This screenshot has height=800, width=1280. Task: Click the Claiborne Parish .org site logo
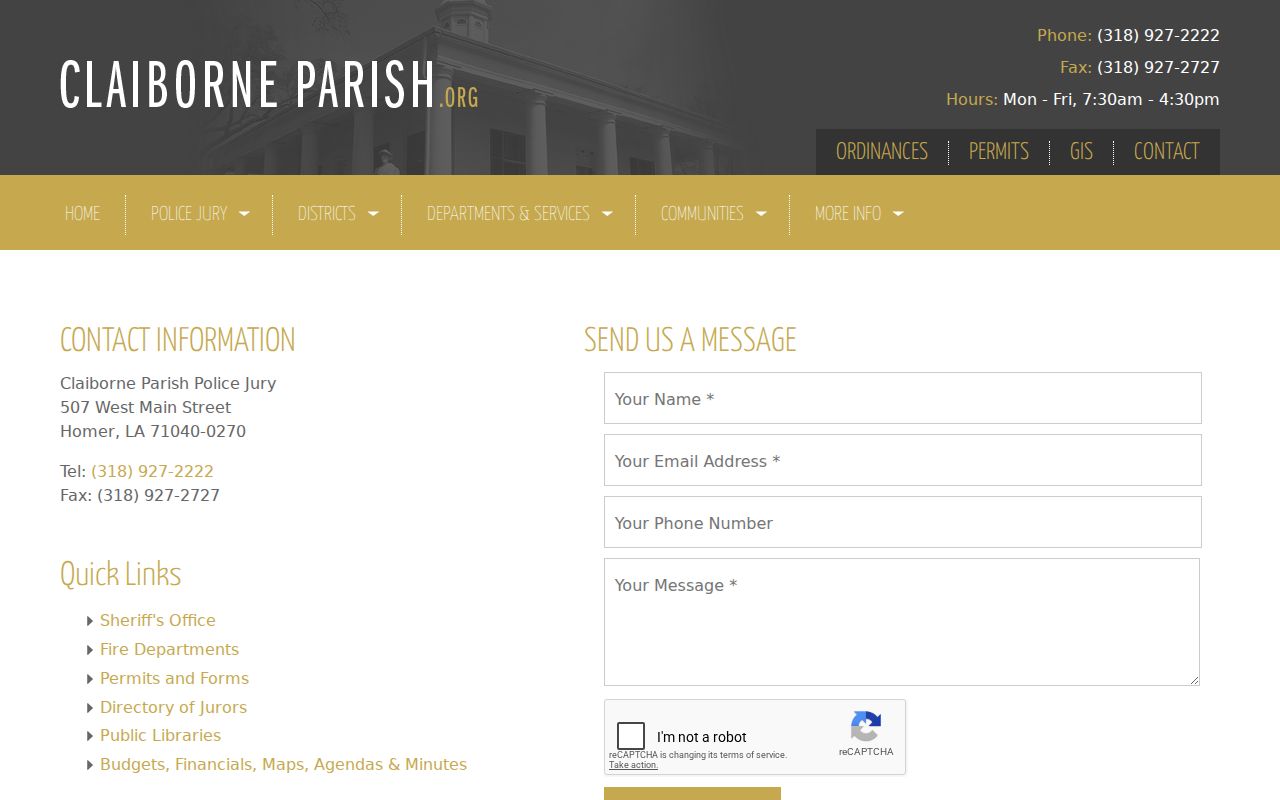pos(269,86)
